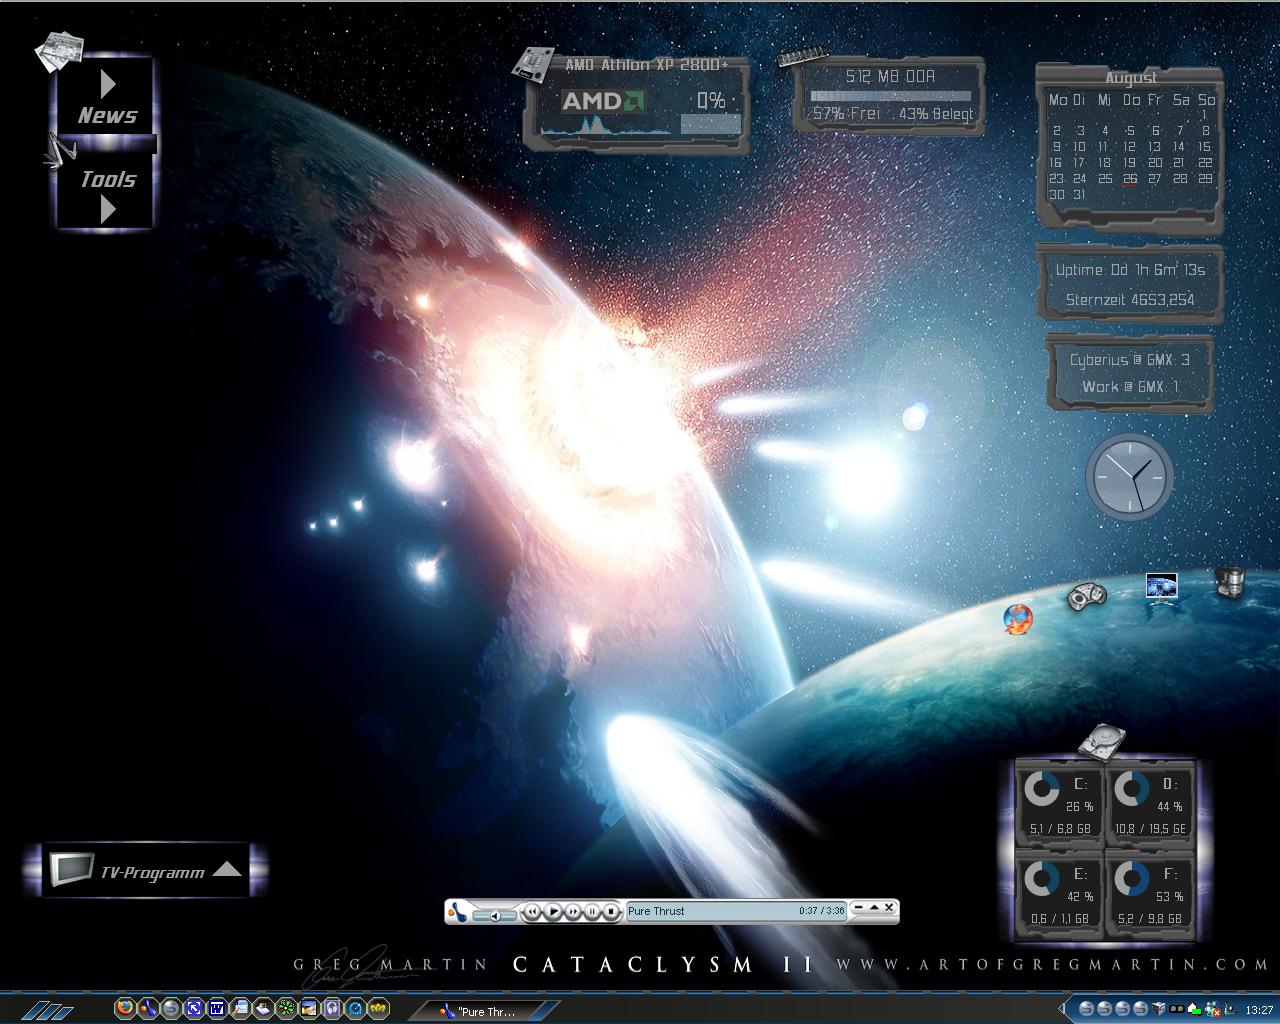Click the Pure Thrust track title display
Viewport: 1280px width, 1024px height.
pyautogui.click(x=656, y=911)
